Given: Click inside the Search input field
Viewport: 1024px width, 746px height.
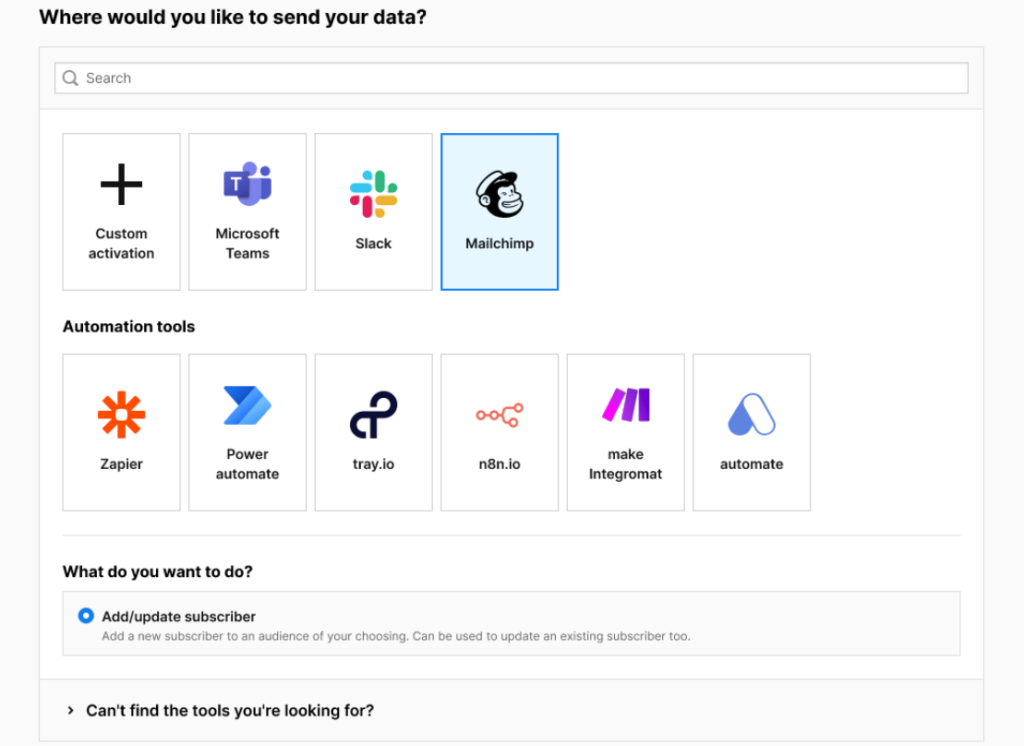Looking at the screenshot, I should [x=400, y=77].
